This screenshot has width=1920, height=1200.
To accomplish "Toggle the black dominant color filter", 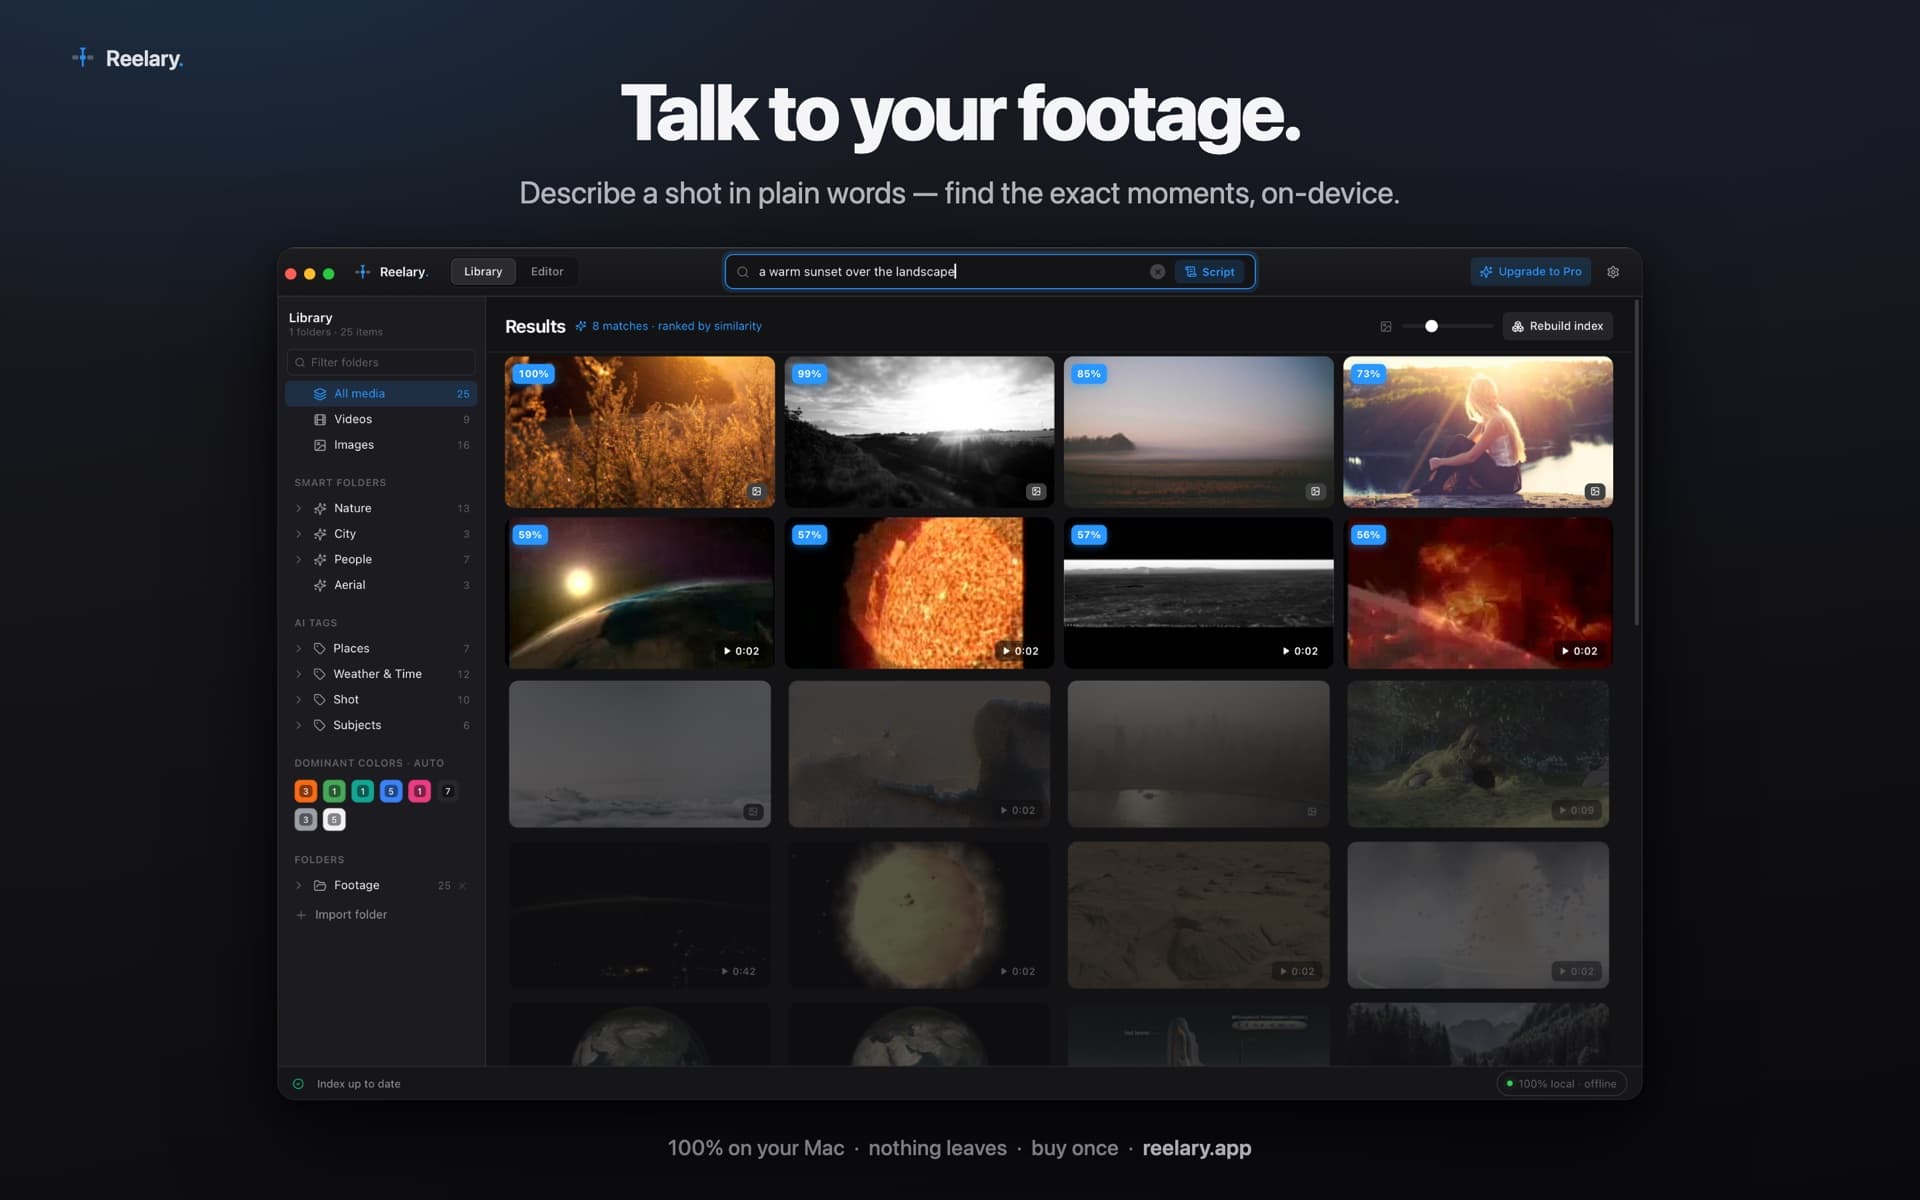I will (448, 791).
